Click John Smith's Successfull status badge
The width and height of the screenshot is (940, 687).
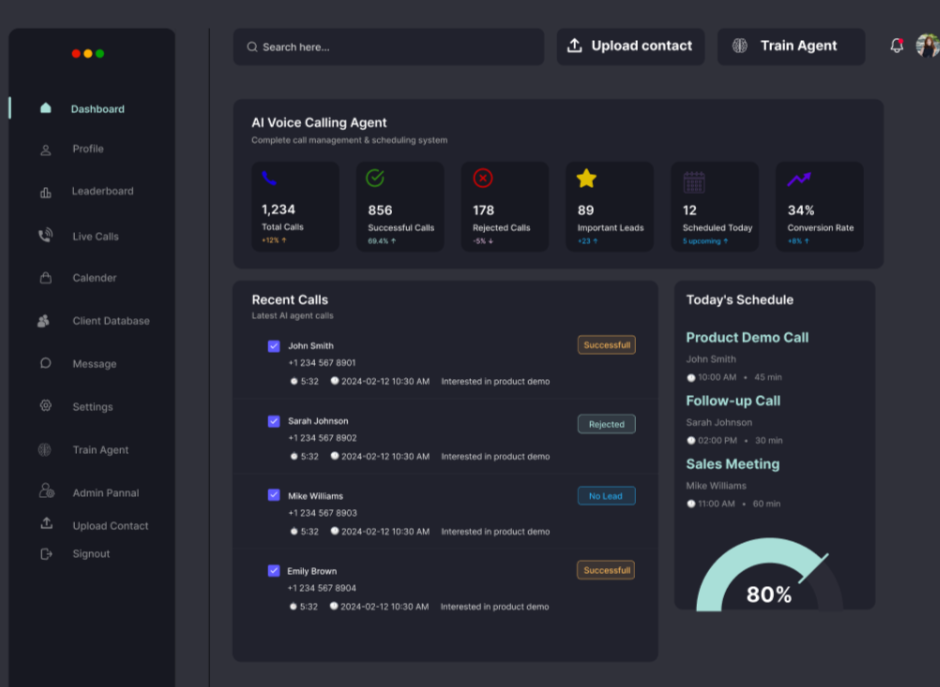(x=607, y=345)
